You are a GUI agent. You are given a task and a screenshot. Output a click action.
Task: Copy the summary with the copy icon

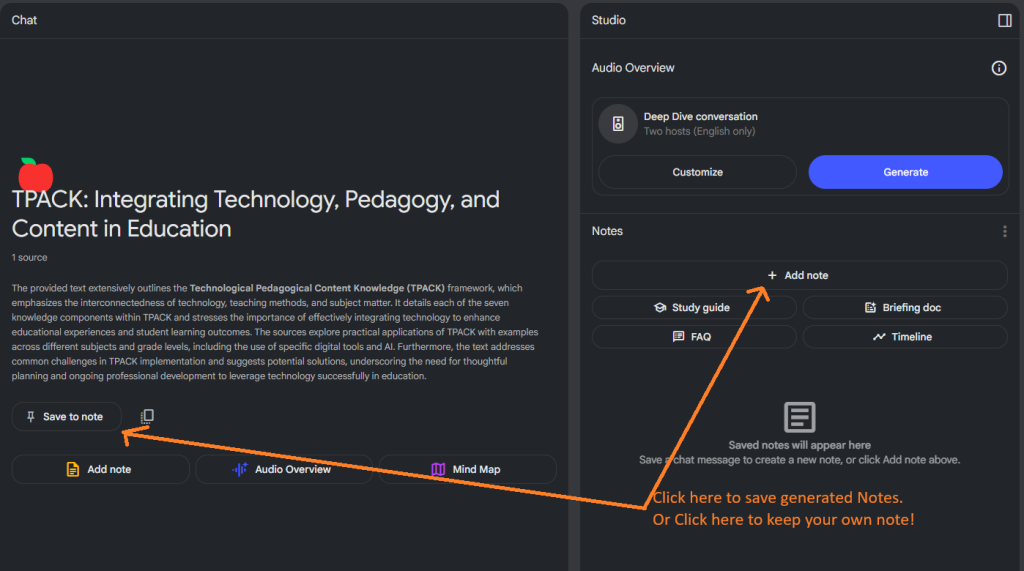(147, 416)
